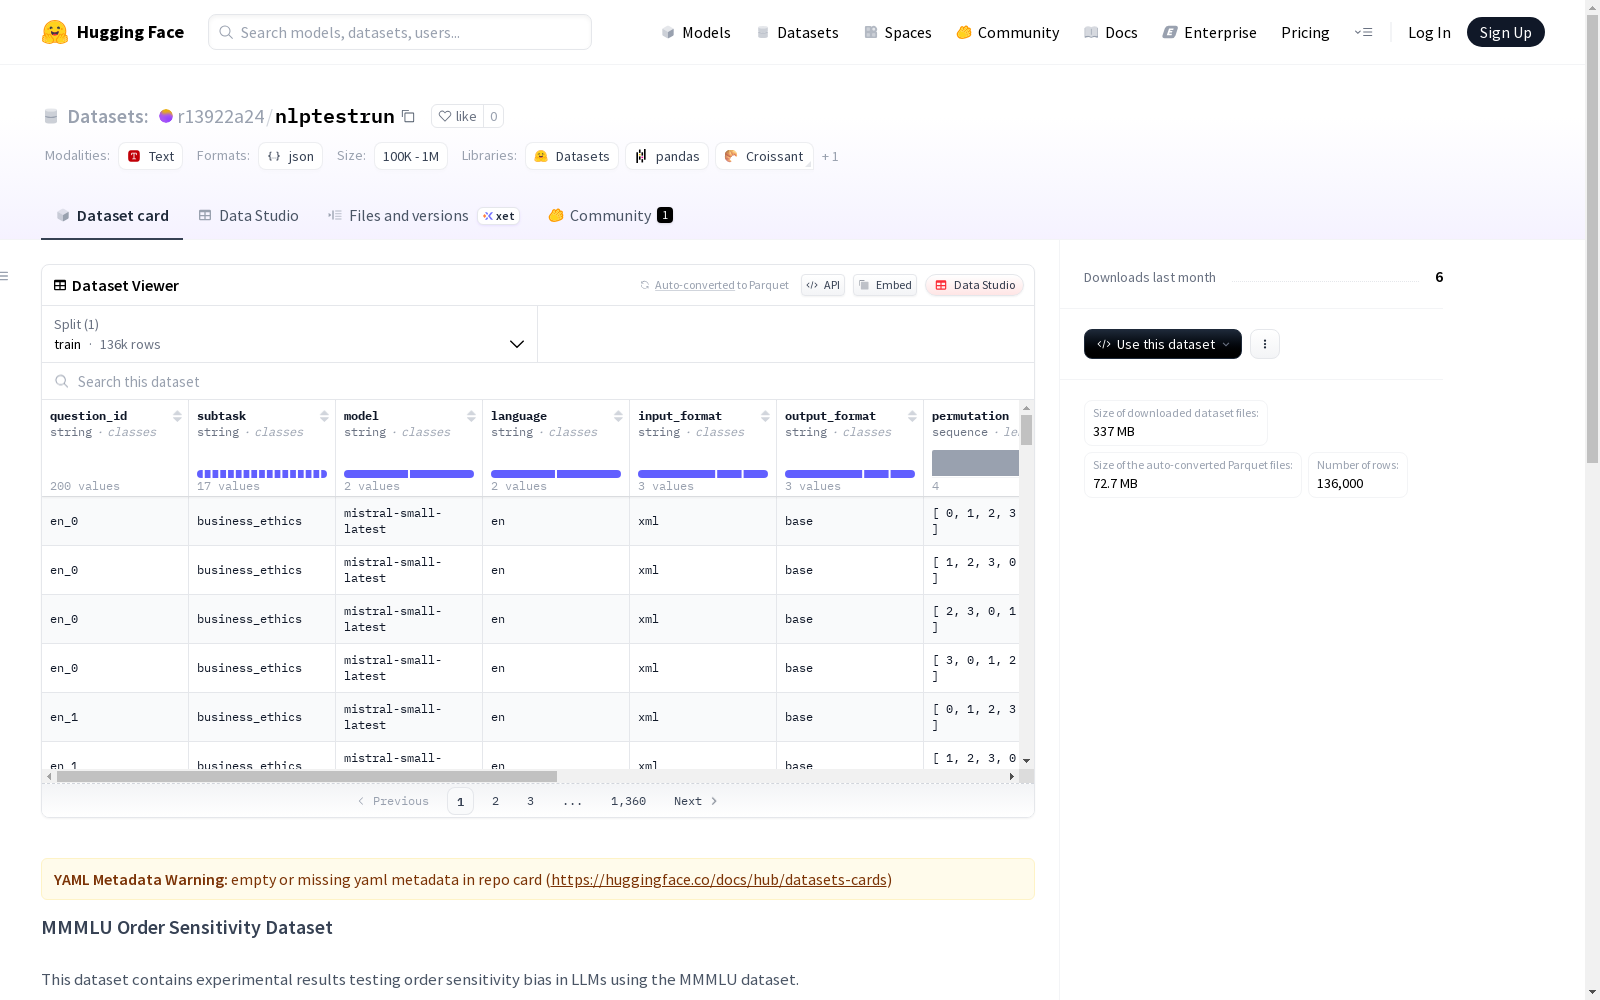The height and width of the screenshot is (1000, 1600).
Task: Click the model column value histogram
Action: click(409, 474)
